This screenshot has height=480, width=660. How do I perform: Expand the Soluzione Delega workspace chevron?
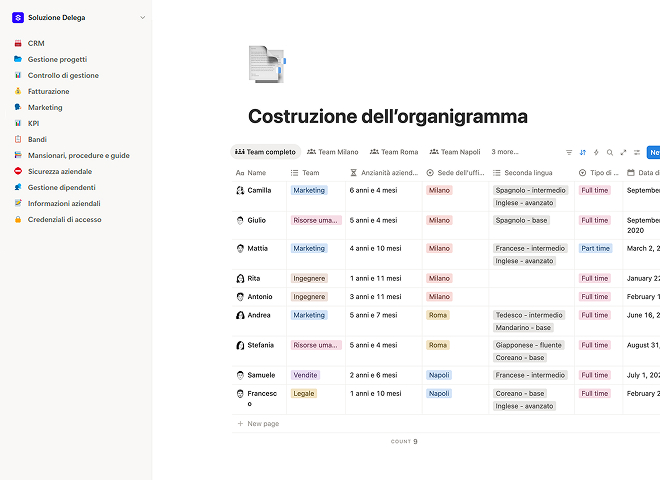point(143,18)
